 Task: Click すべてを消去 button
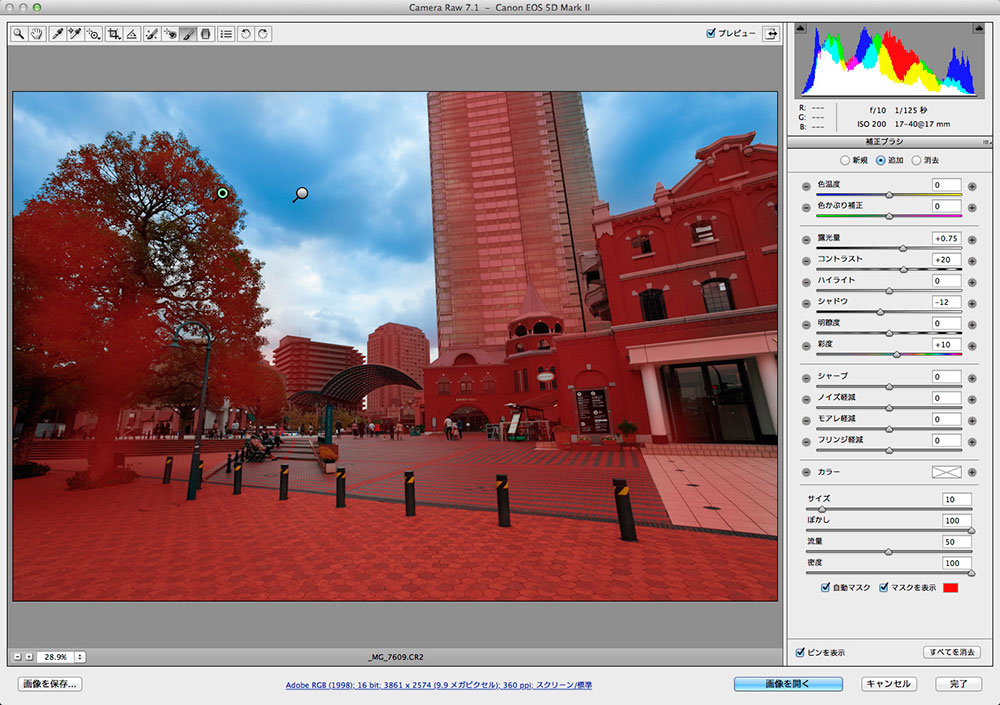(x=952, y=652)
